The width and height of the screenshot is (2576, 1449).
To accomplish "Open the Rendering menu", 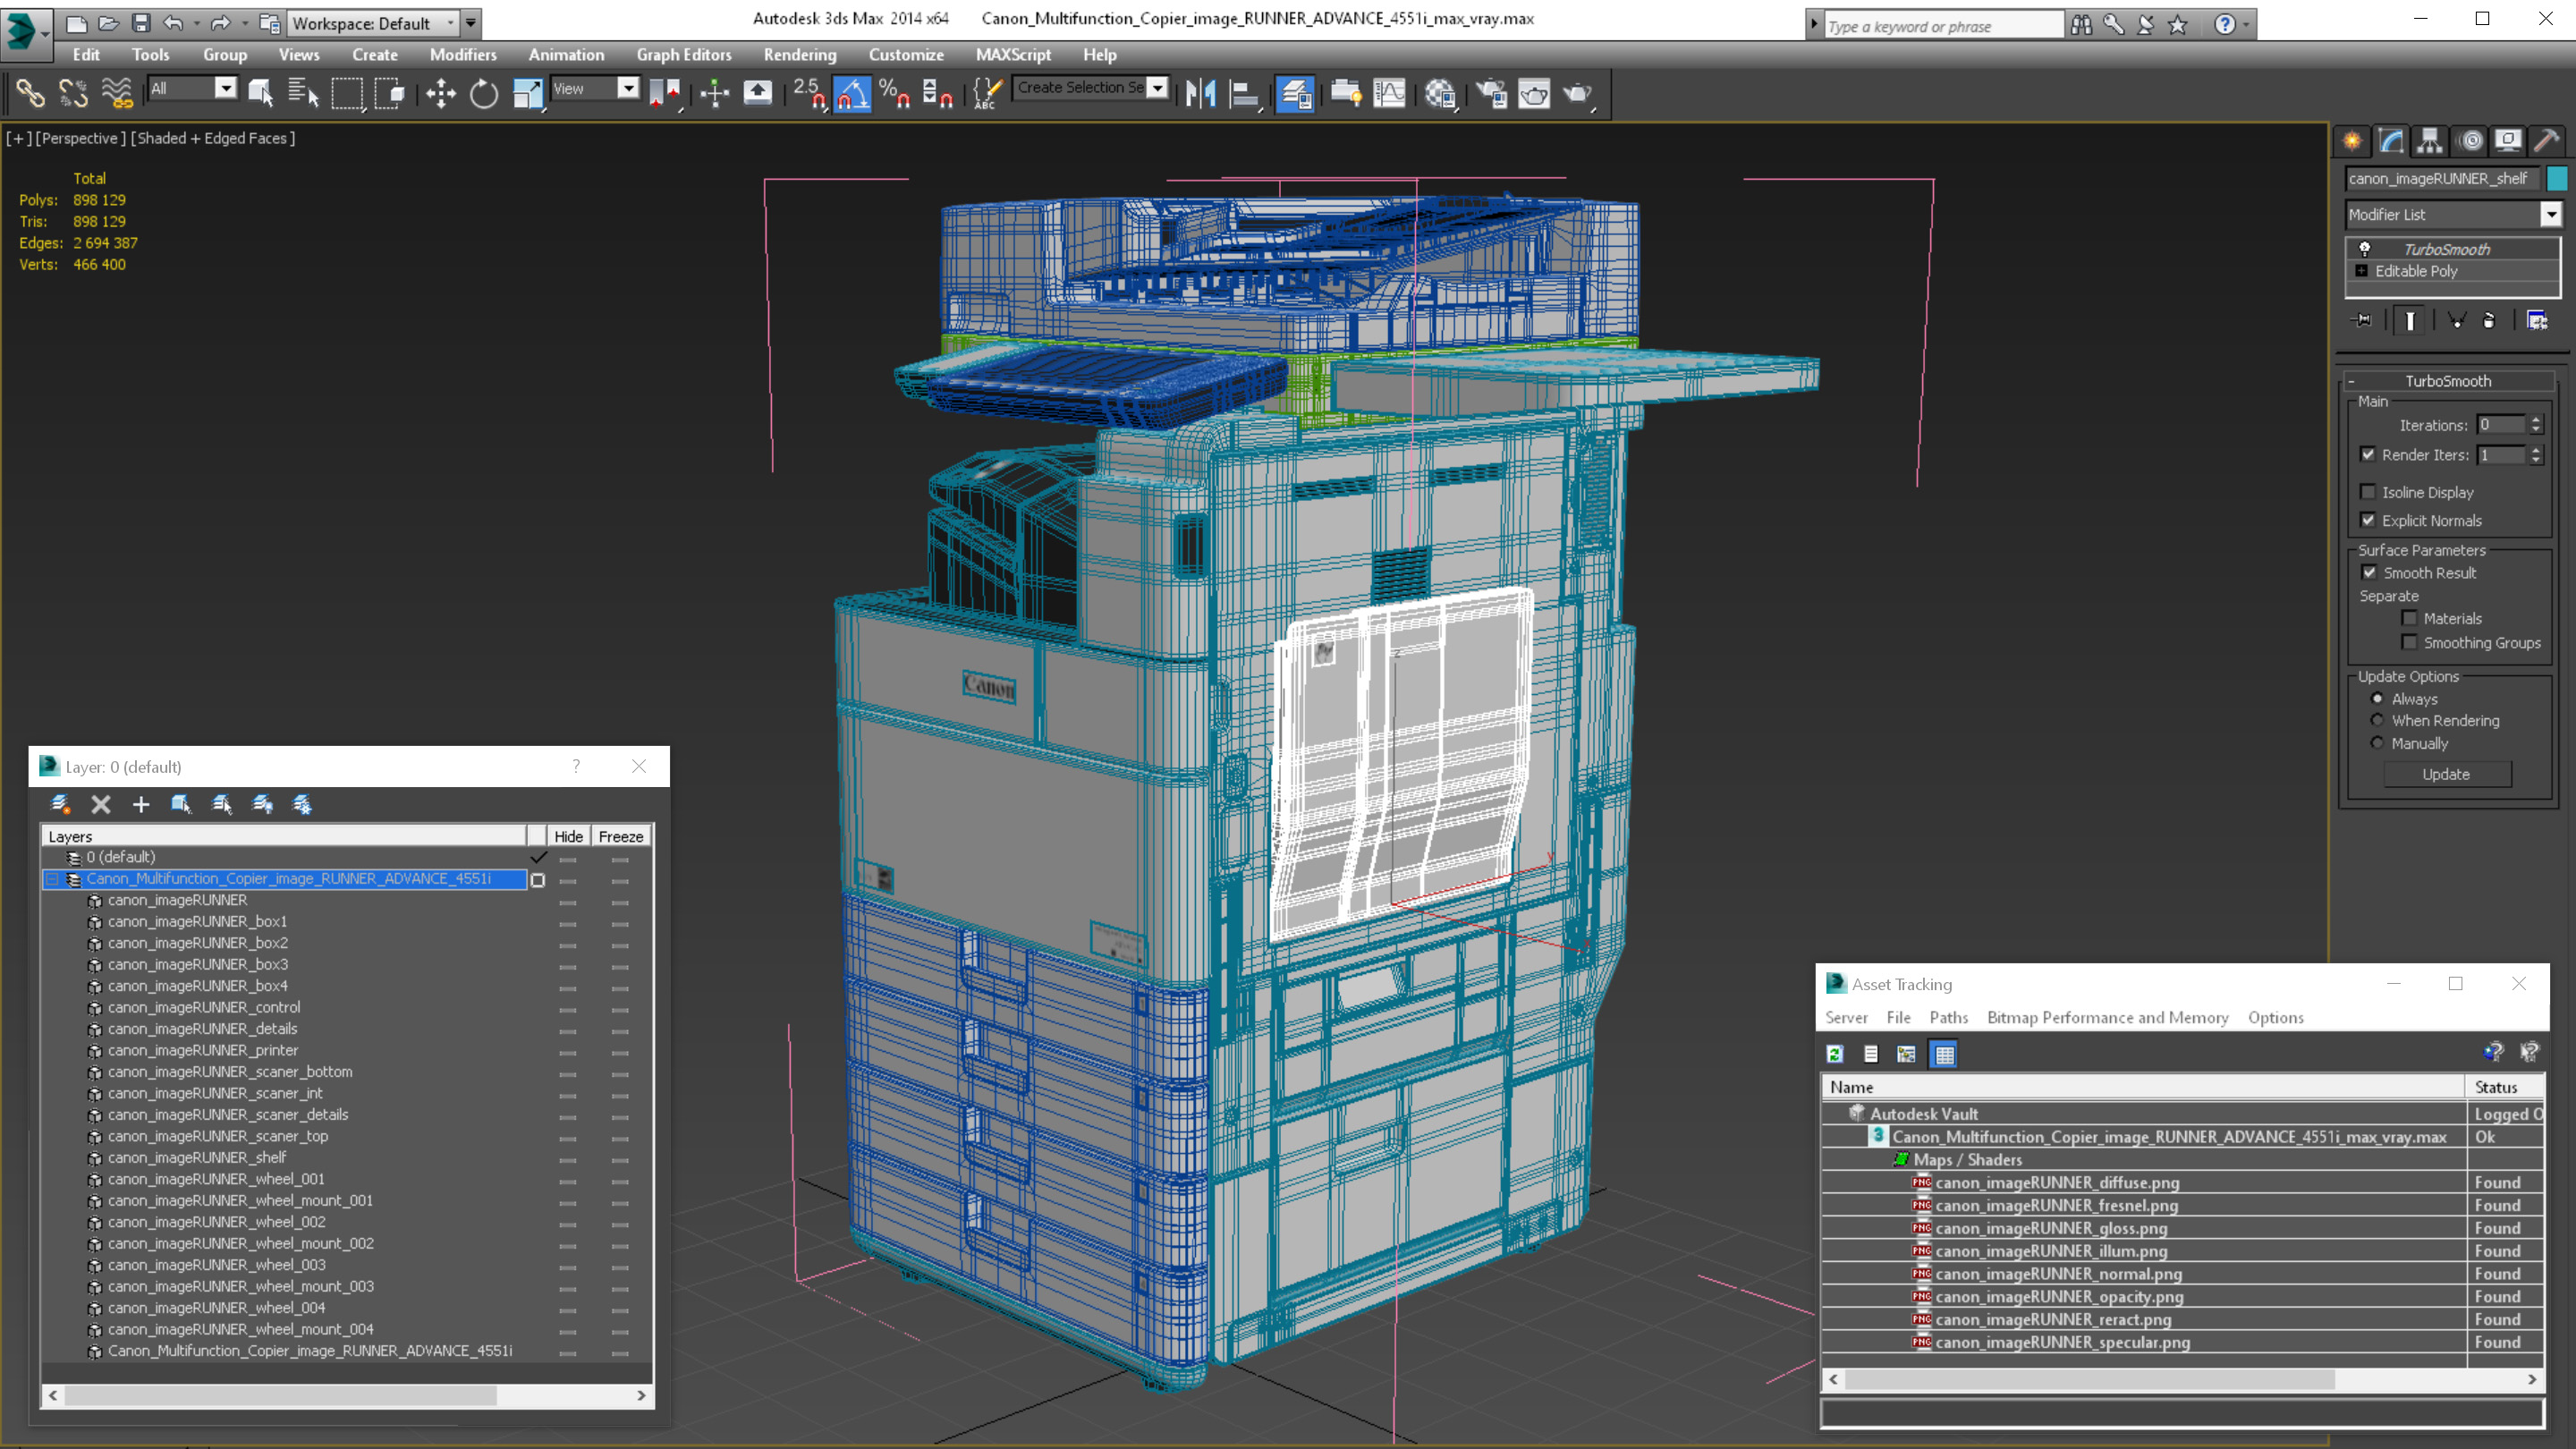I will point(799,55).
